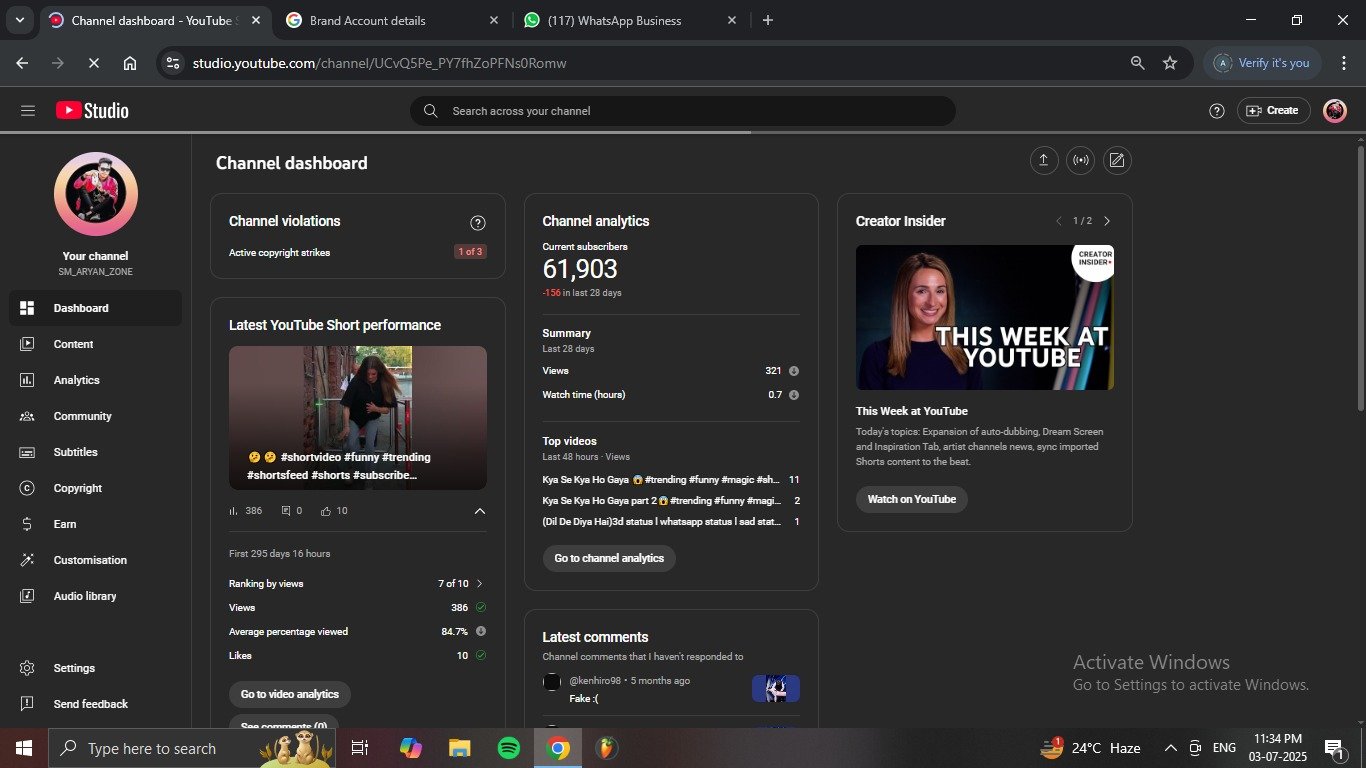Image resolution: width=1366 pixels, height=768 pixels.
Task: Click the This Week at YouTube thumbnail
Action: tap(985, 318)
